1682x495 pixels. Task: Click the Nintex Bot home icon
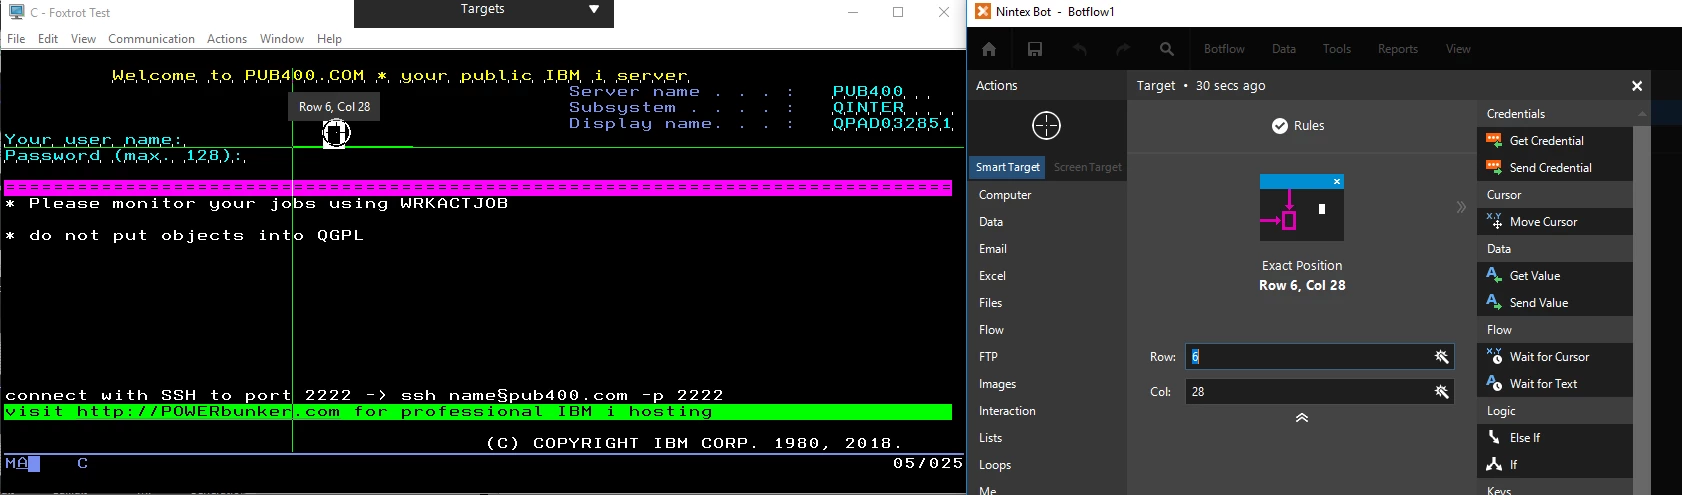(x=988, y=49)
